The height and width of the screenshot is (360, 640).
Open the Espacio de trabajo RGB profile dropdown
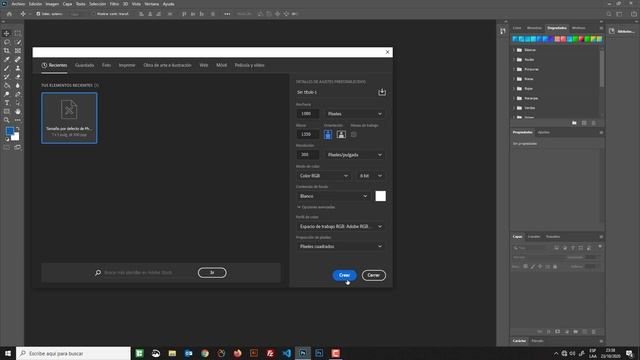pyautogui.click(x=340, y=227)
